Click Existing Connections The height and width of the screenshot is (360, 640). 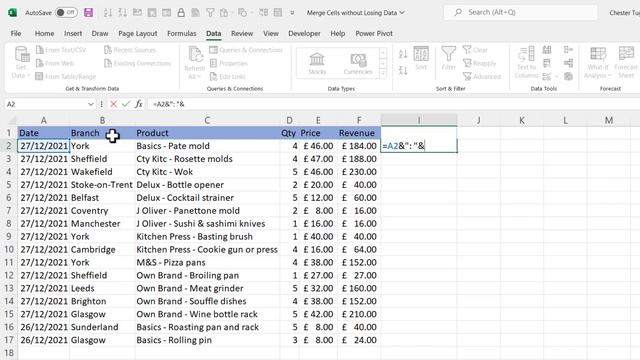pos(138,63)
